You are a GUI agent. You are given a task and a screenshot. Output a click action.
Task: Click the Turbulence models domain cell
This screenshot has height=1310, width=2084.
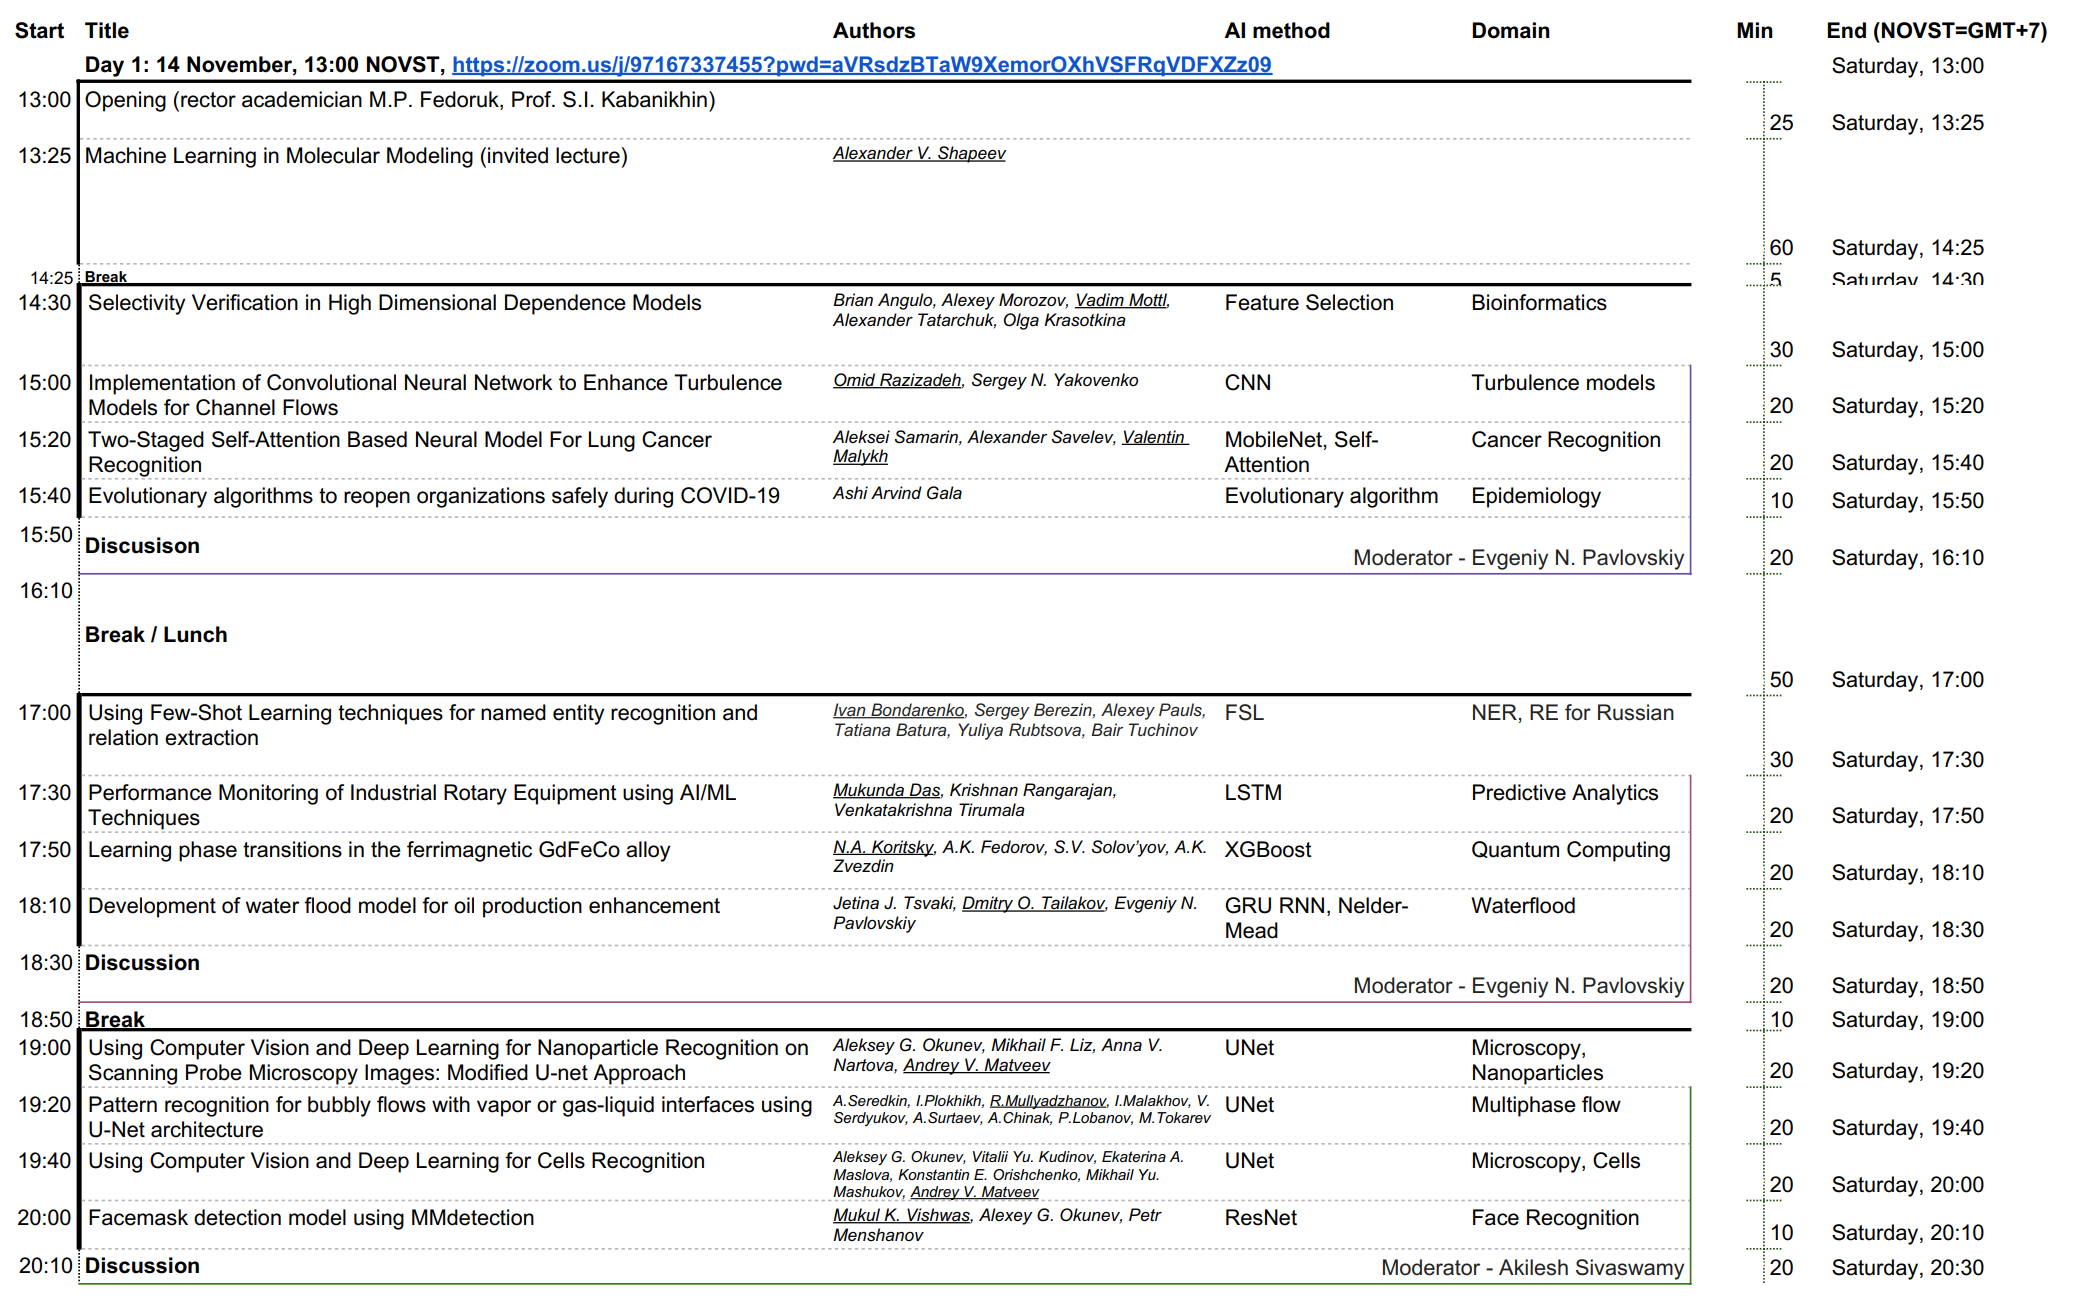(1563, 383)
